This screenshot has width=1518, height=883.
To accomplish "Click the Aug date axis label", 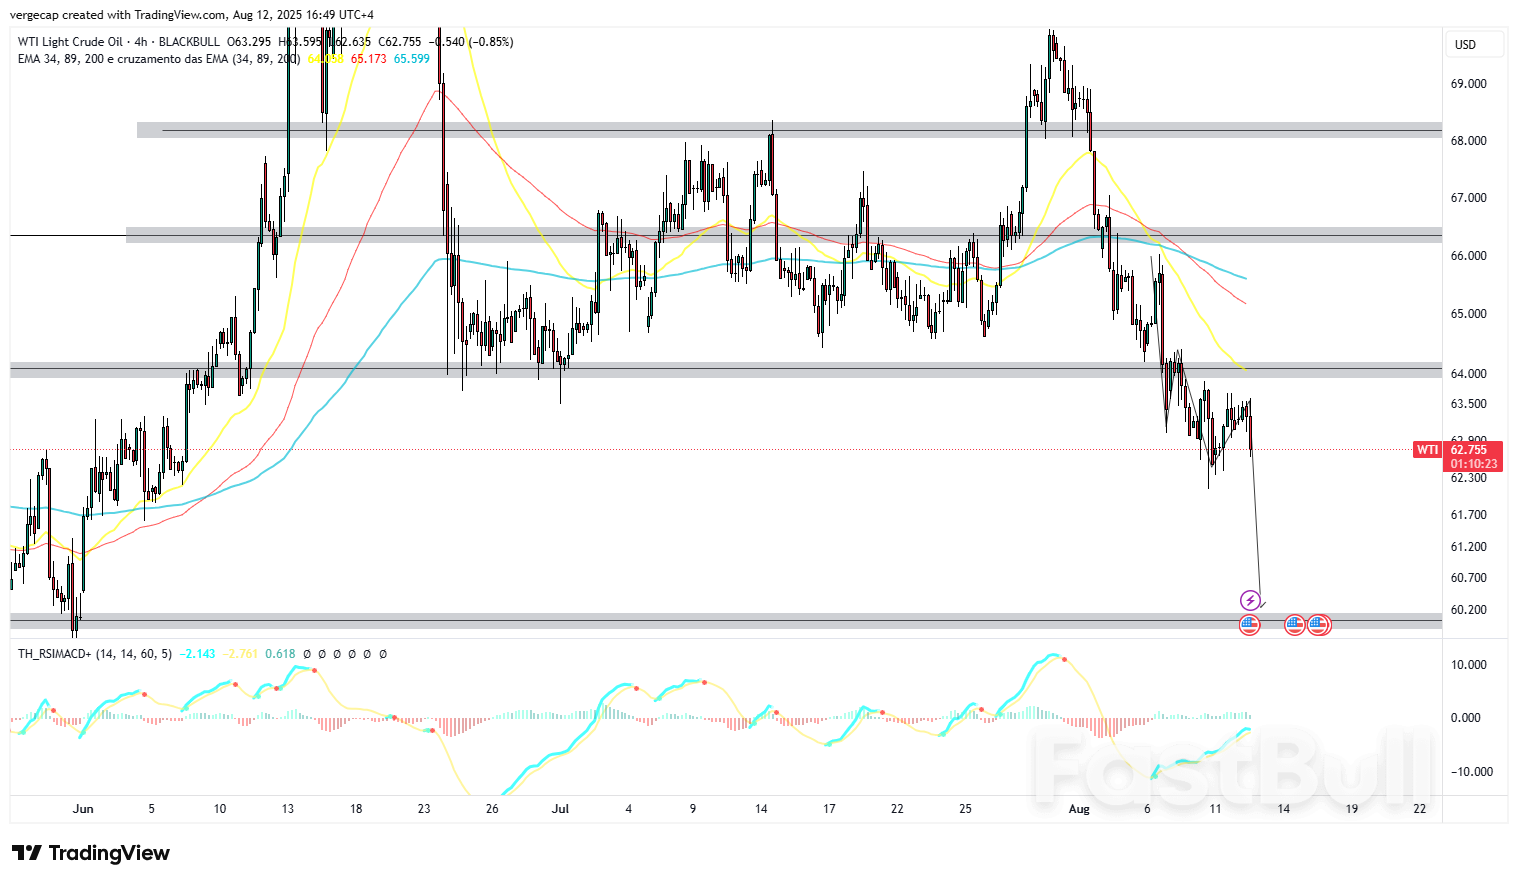I will click(1079, 809).
